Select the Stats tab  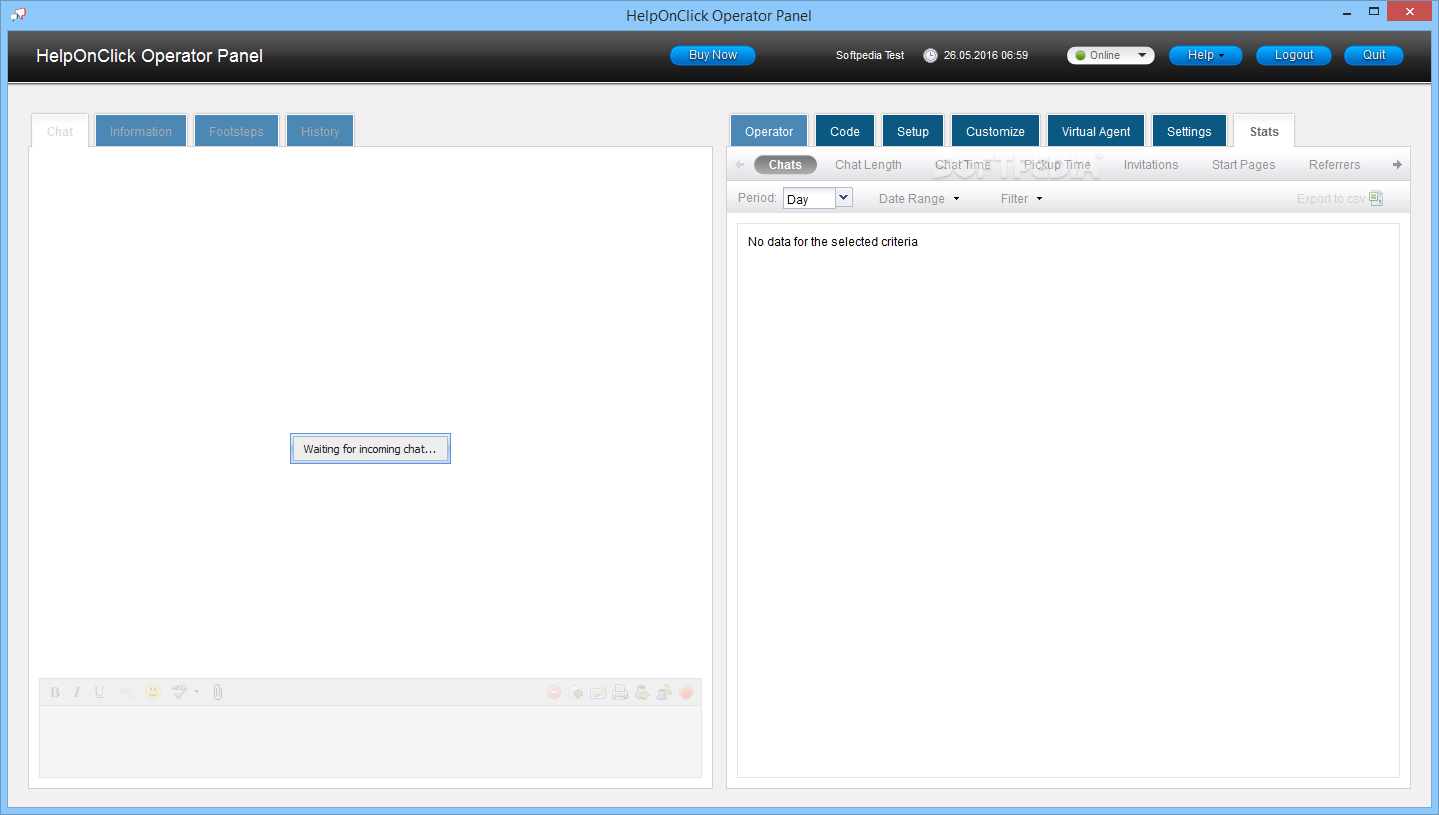click(x=1264, y=131)
